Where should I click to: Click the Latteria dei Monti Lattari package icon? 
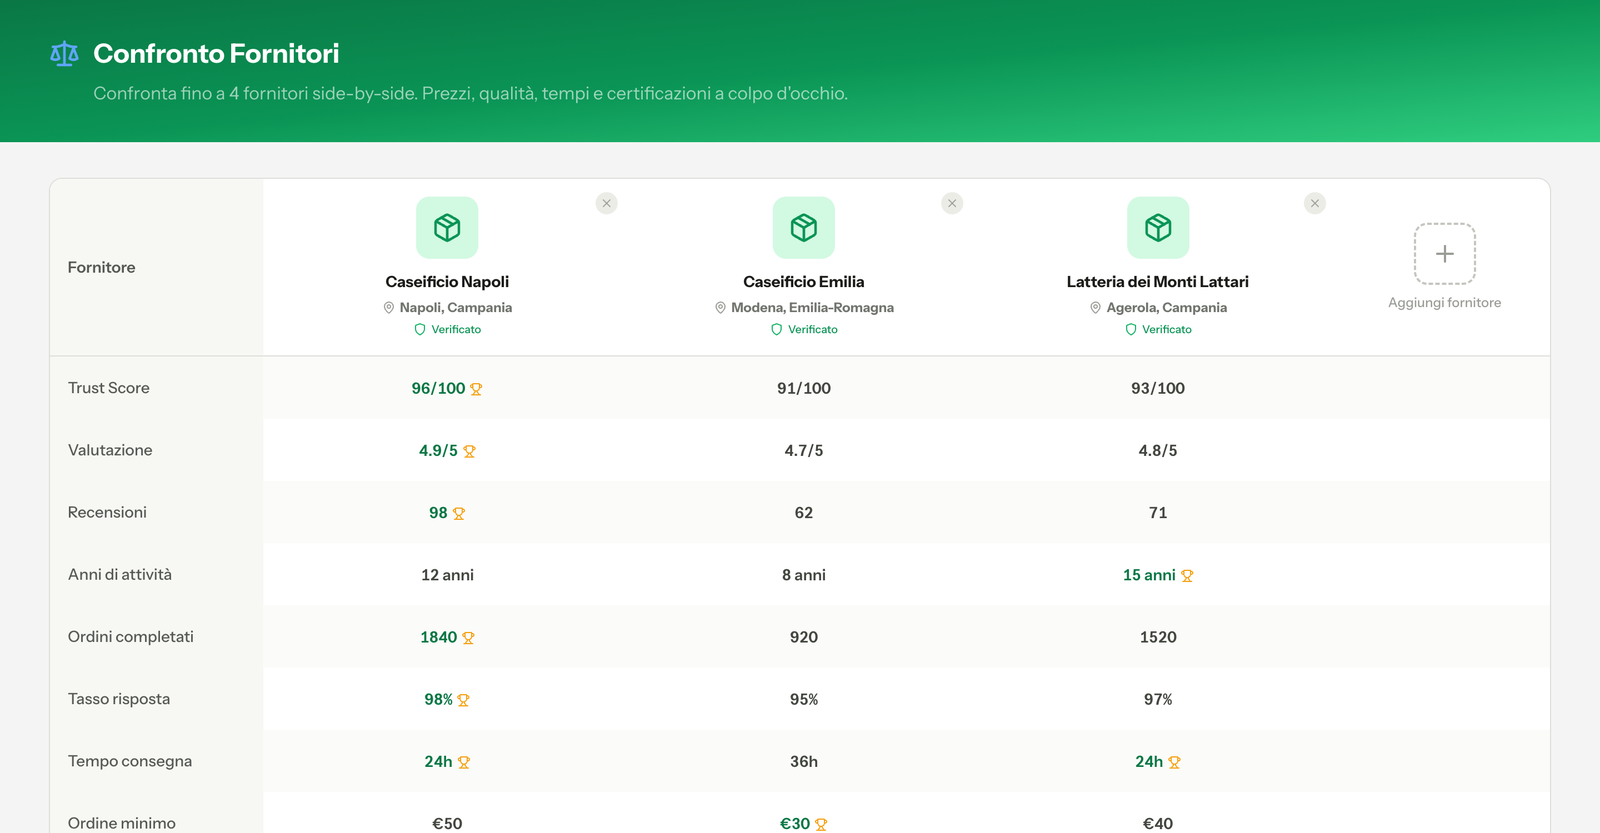point(1158,228)
